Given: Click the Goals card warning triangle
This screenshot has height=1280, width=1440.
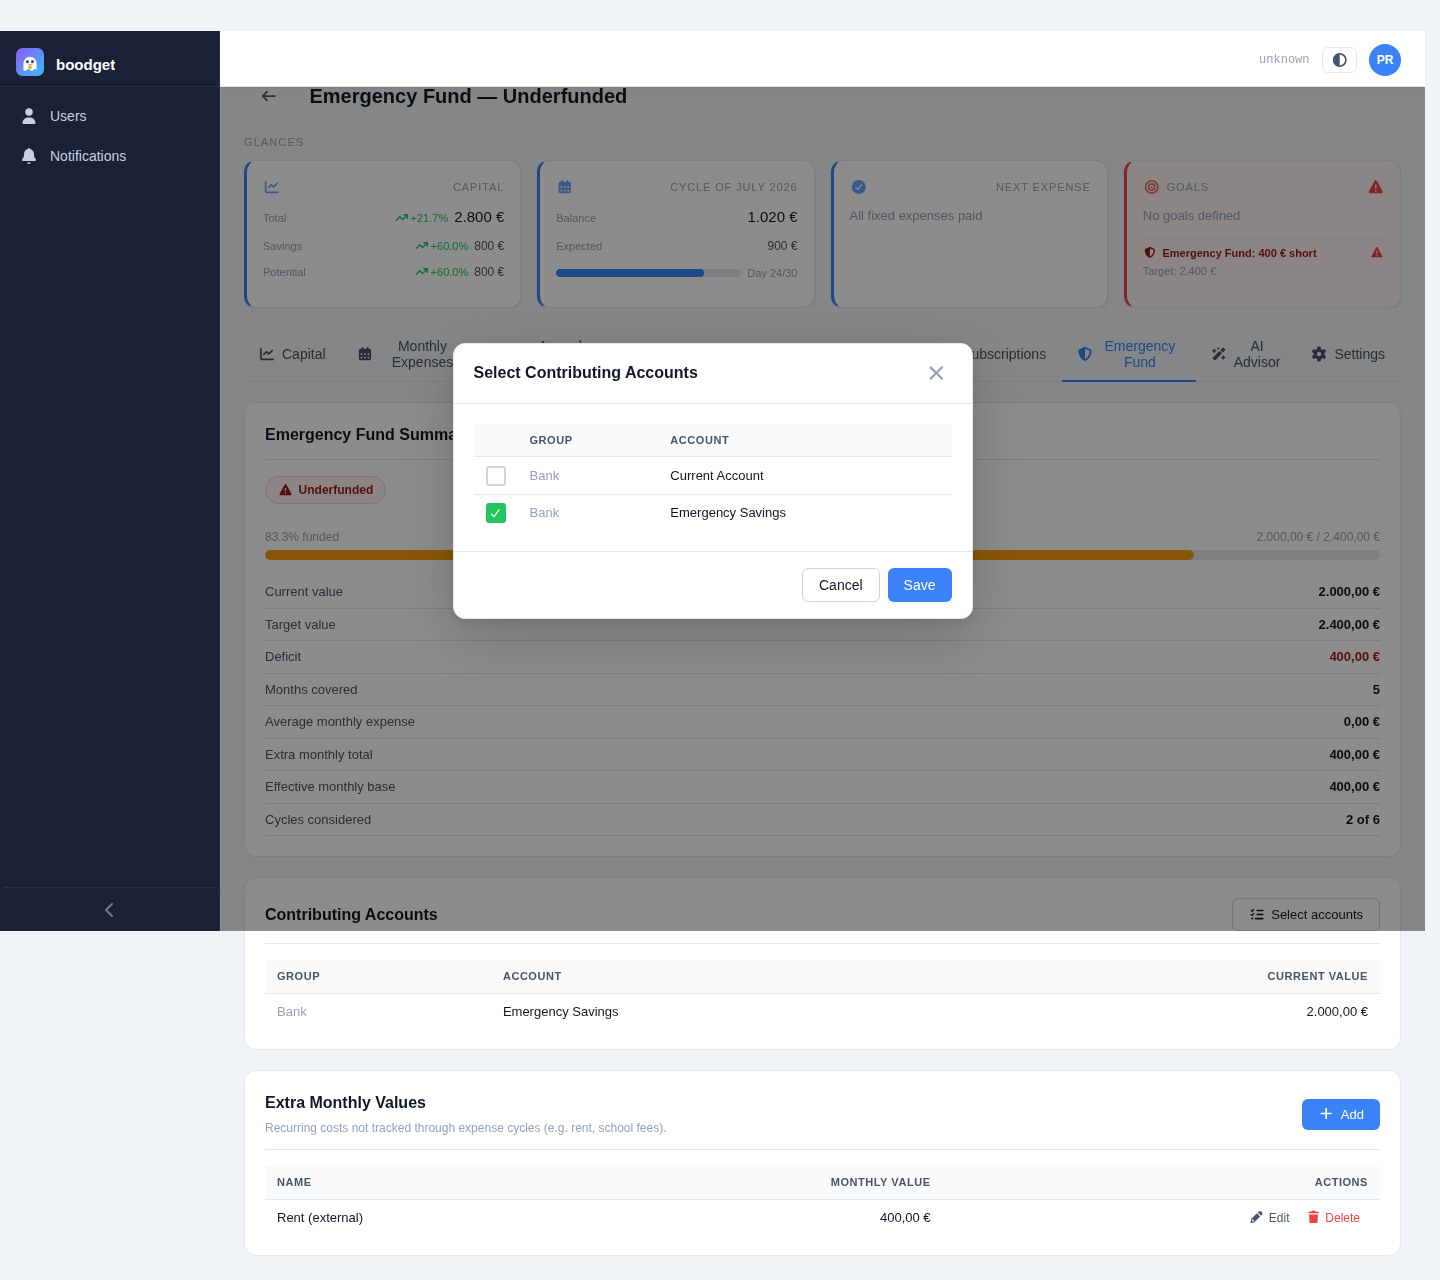Looking at the screenshot, I should [x=1376, y=187].
